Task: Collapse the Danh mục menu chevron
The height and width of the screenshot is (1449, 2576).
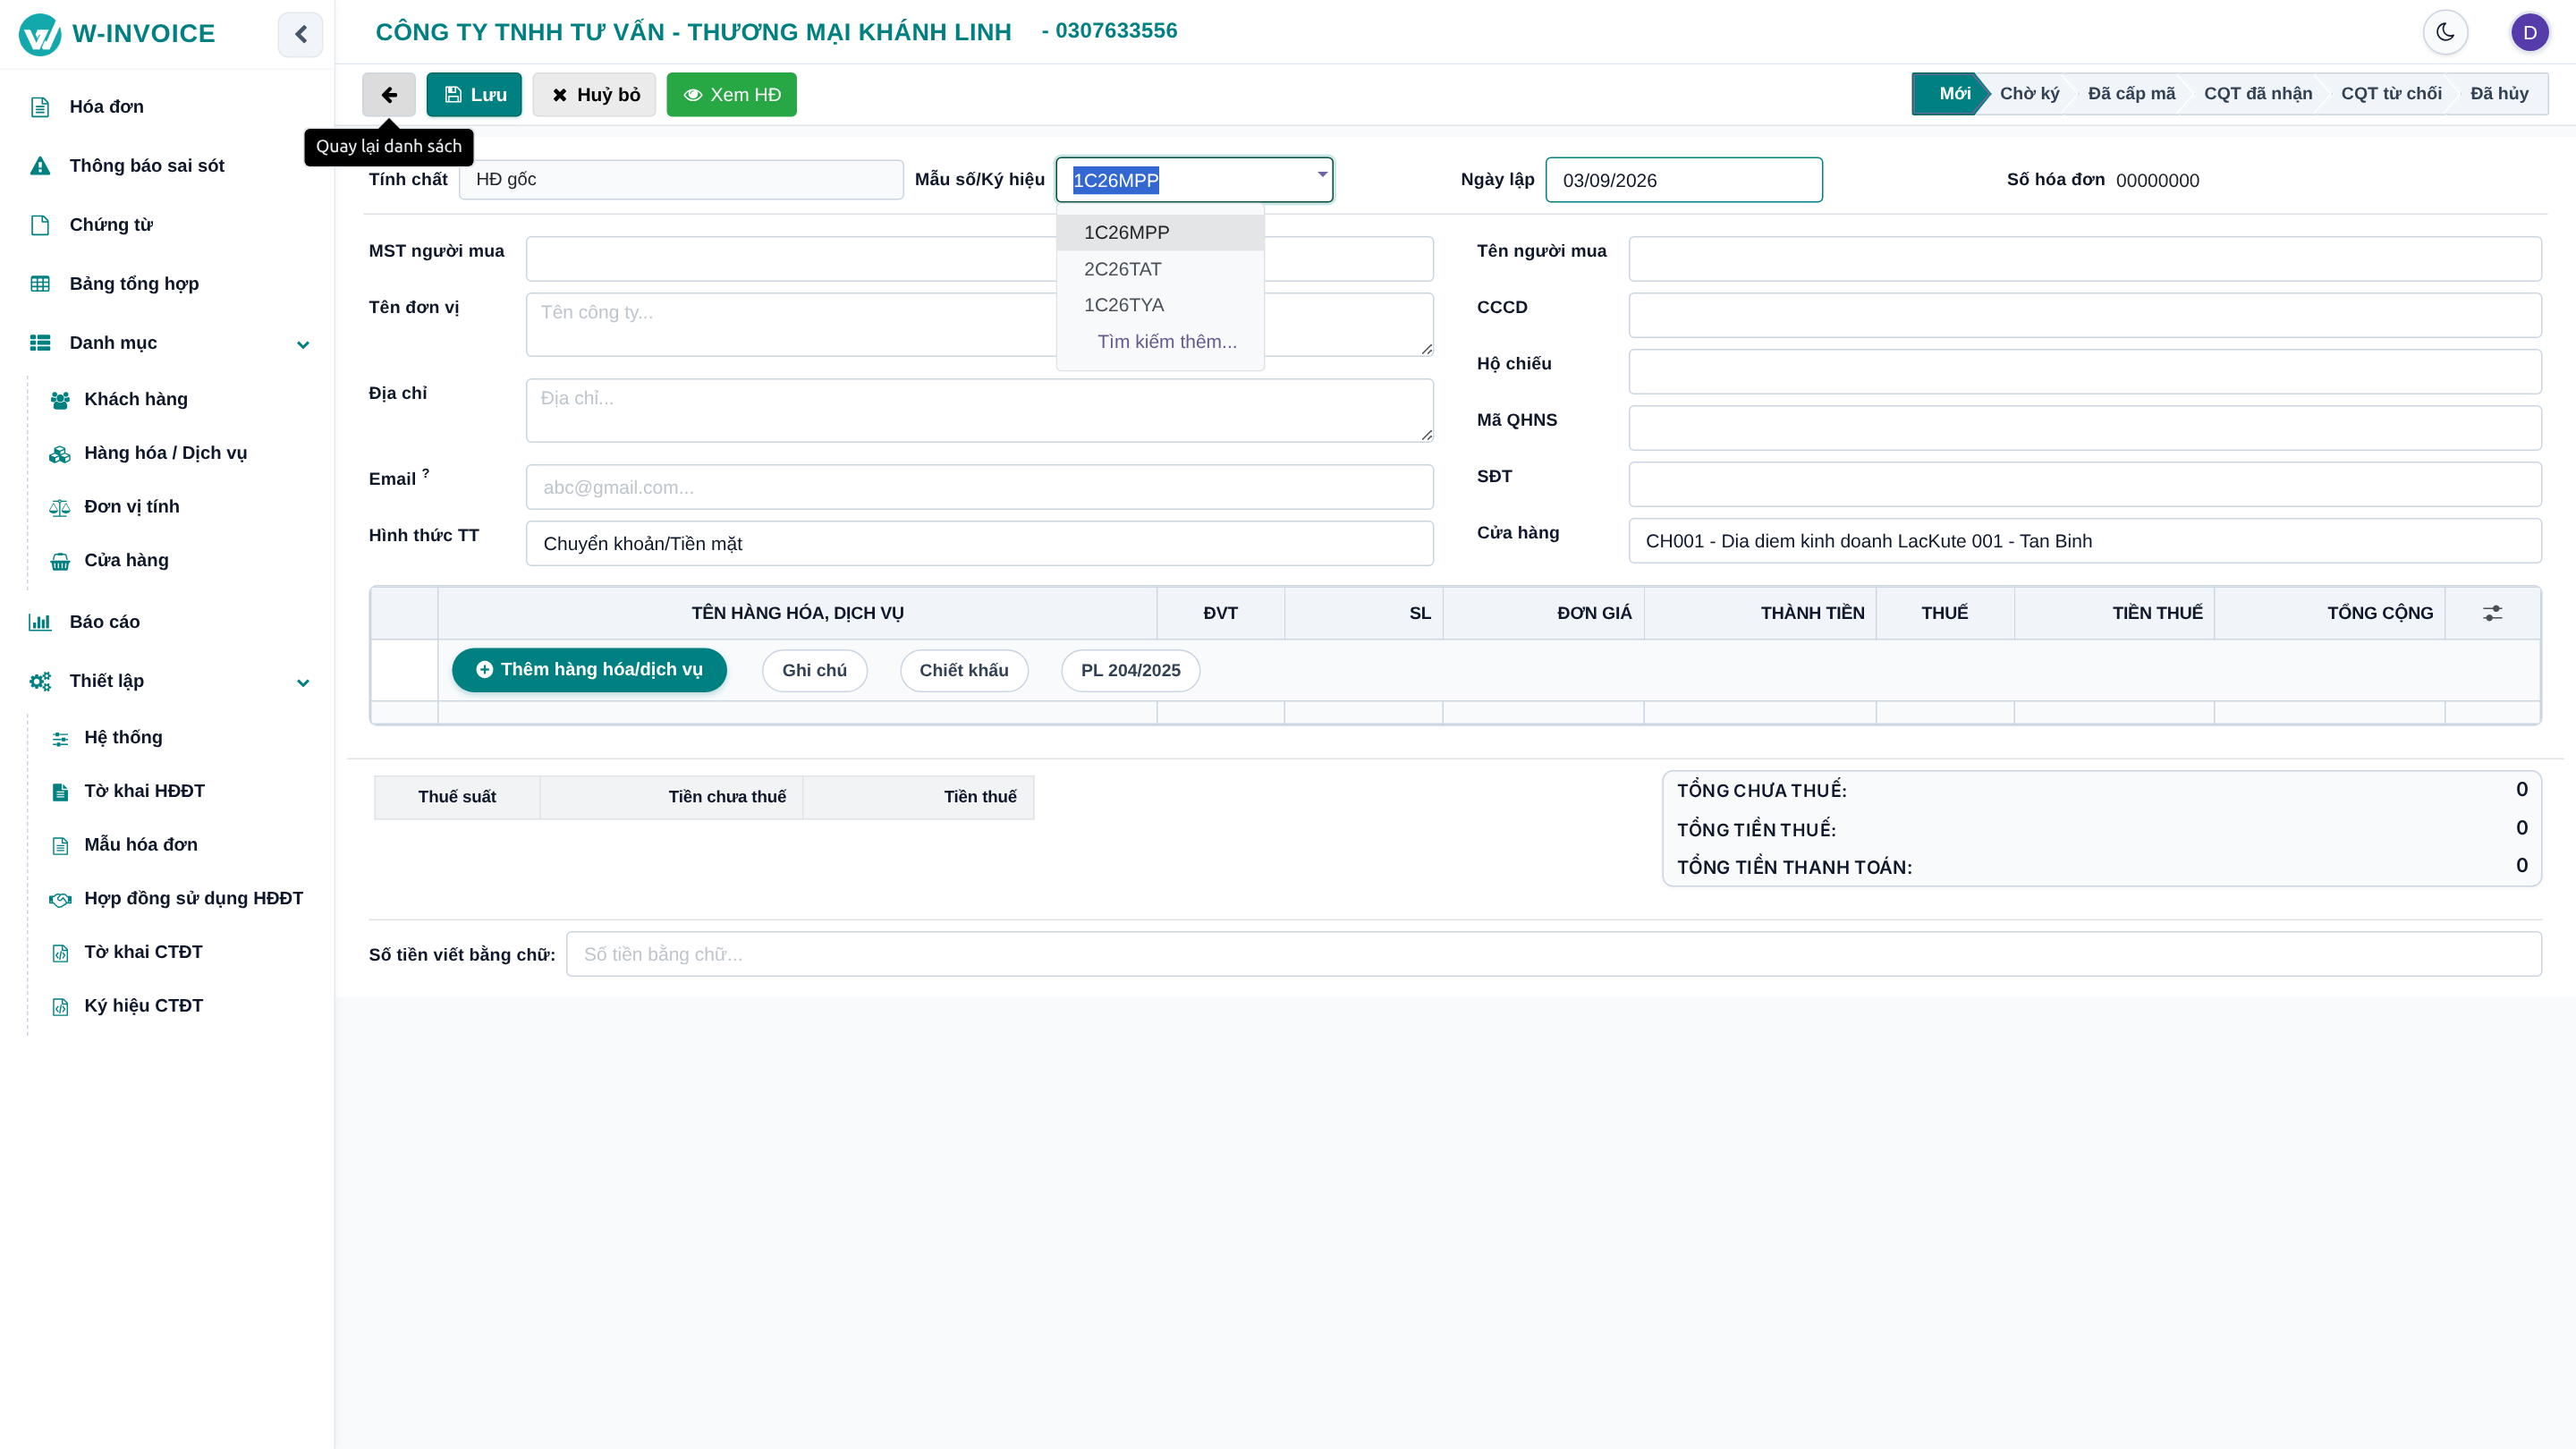Action: (x=303, y=344)
